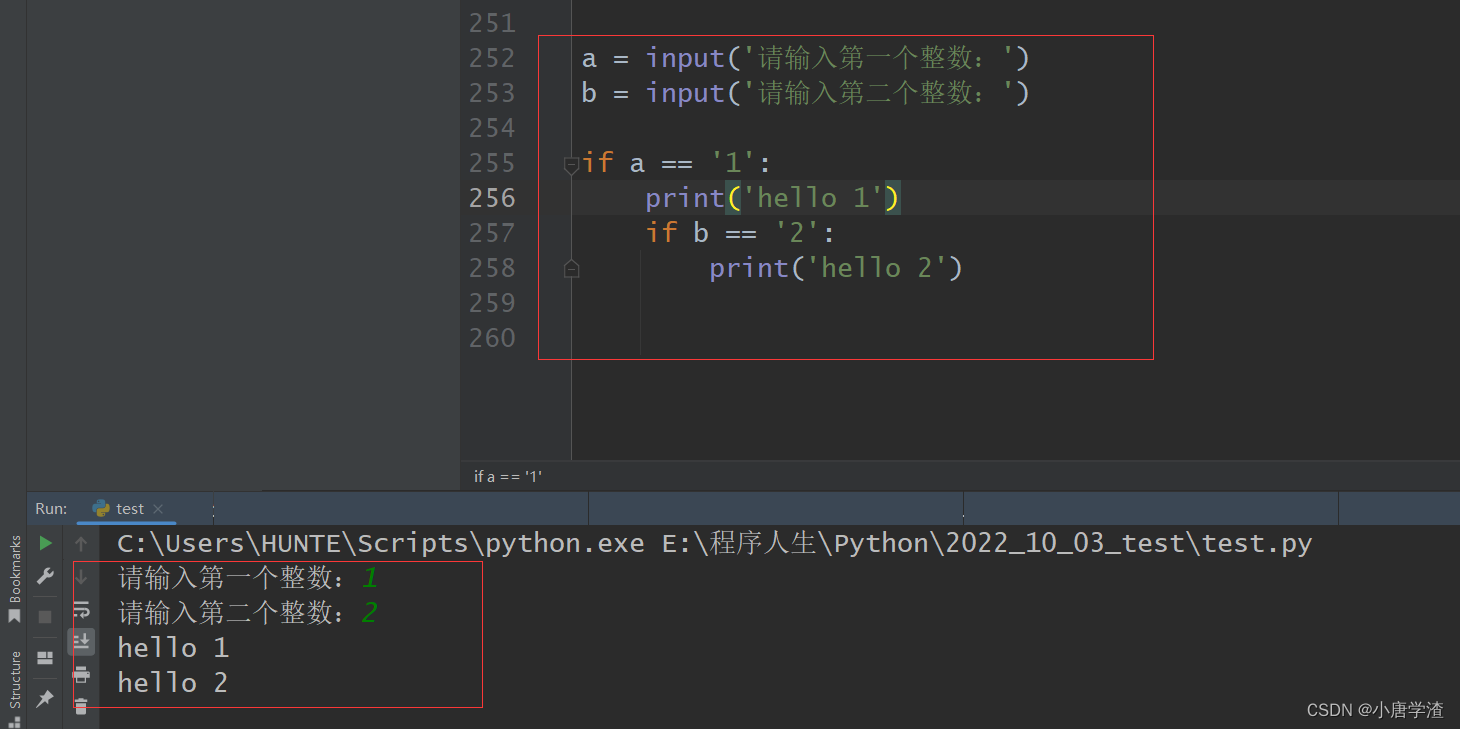1460x729 pixels.
Task: Click line number 251 in gutter
Action: (492, 23)
